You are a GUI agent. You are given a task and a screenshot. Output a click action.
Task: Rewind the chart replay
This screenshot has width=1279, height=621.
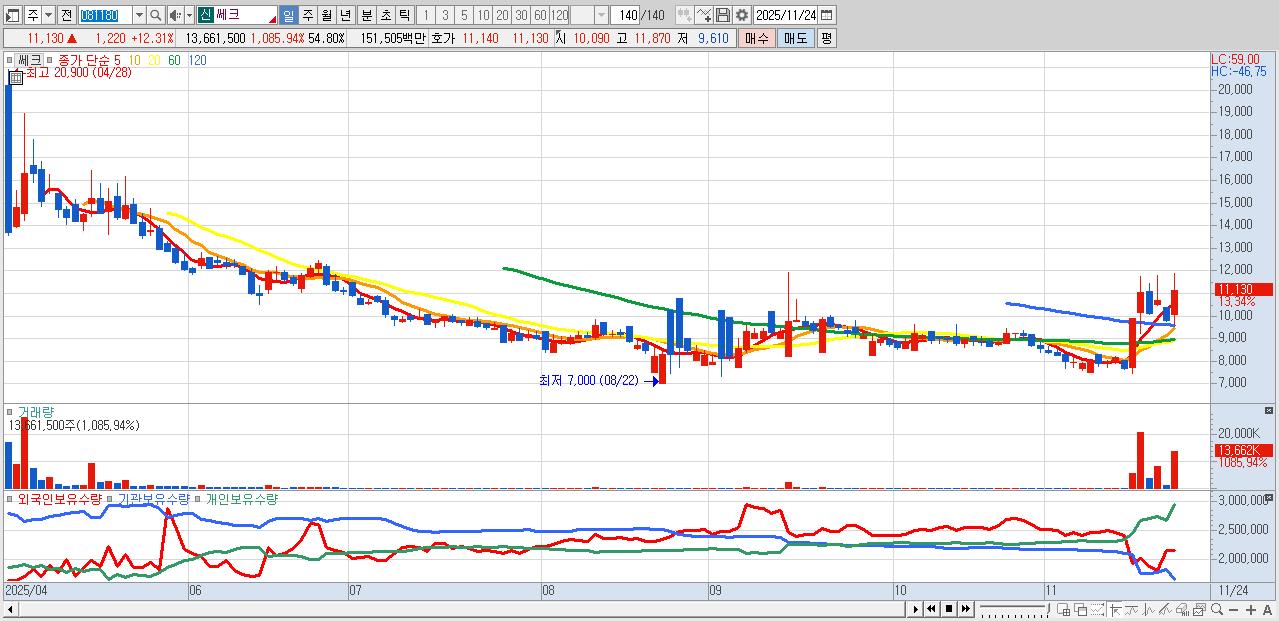pos(931,609)
